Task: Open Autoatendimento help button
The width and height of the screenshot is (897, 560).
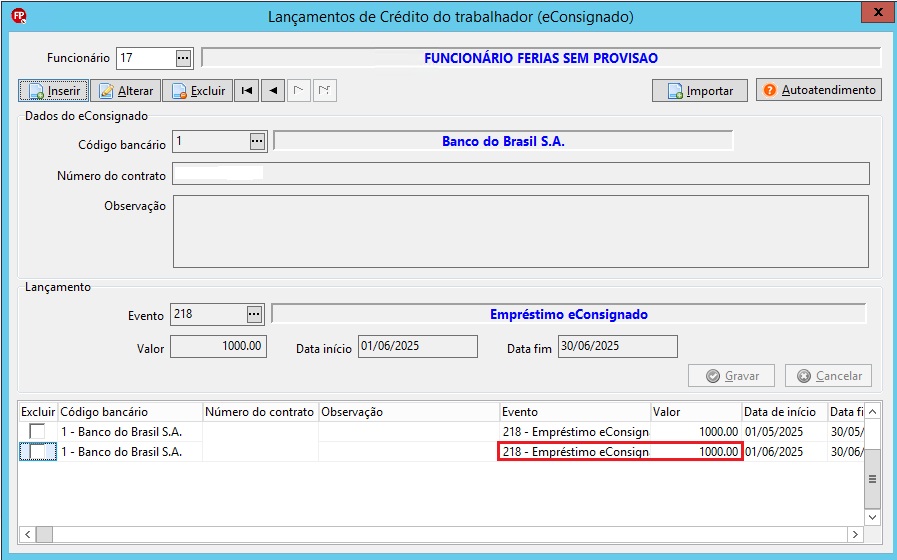Action: click(819, 90)
